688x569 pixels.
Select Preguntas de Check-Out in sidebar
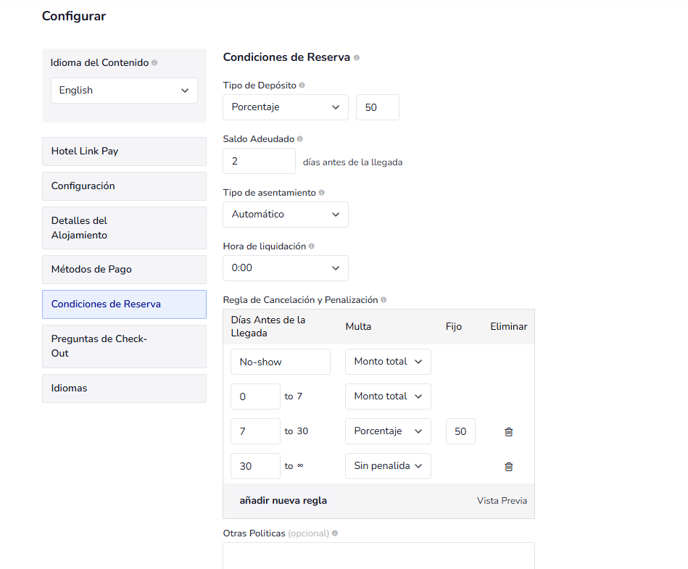click(x=124, y=346)
